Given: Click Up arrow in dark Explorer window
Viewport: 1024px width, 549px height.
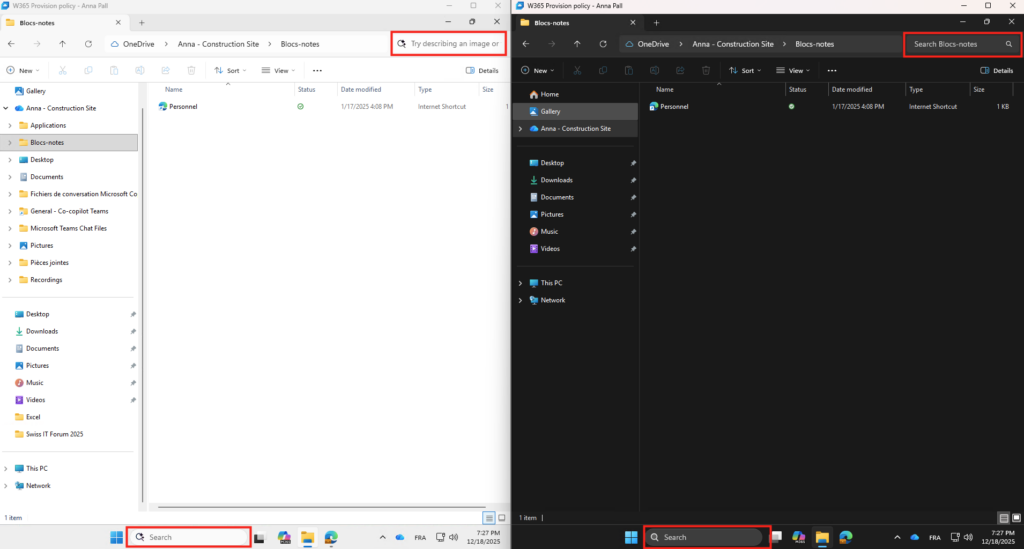Looking at the screenshot, I should coord(576,44).
